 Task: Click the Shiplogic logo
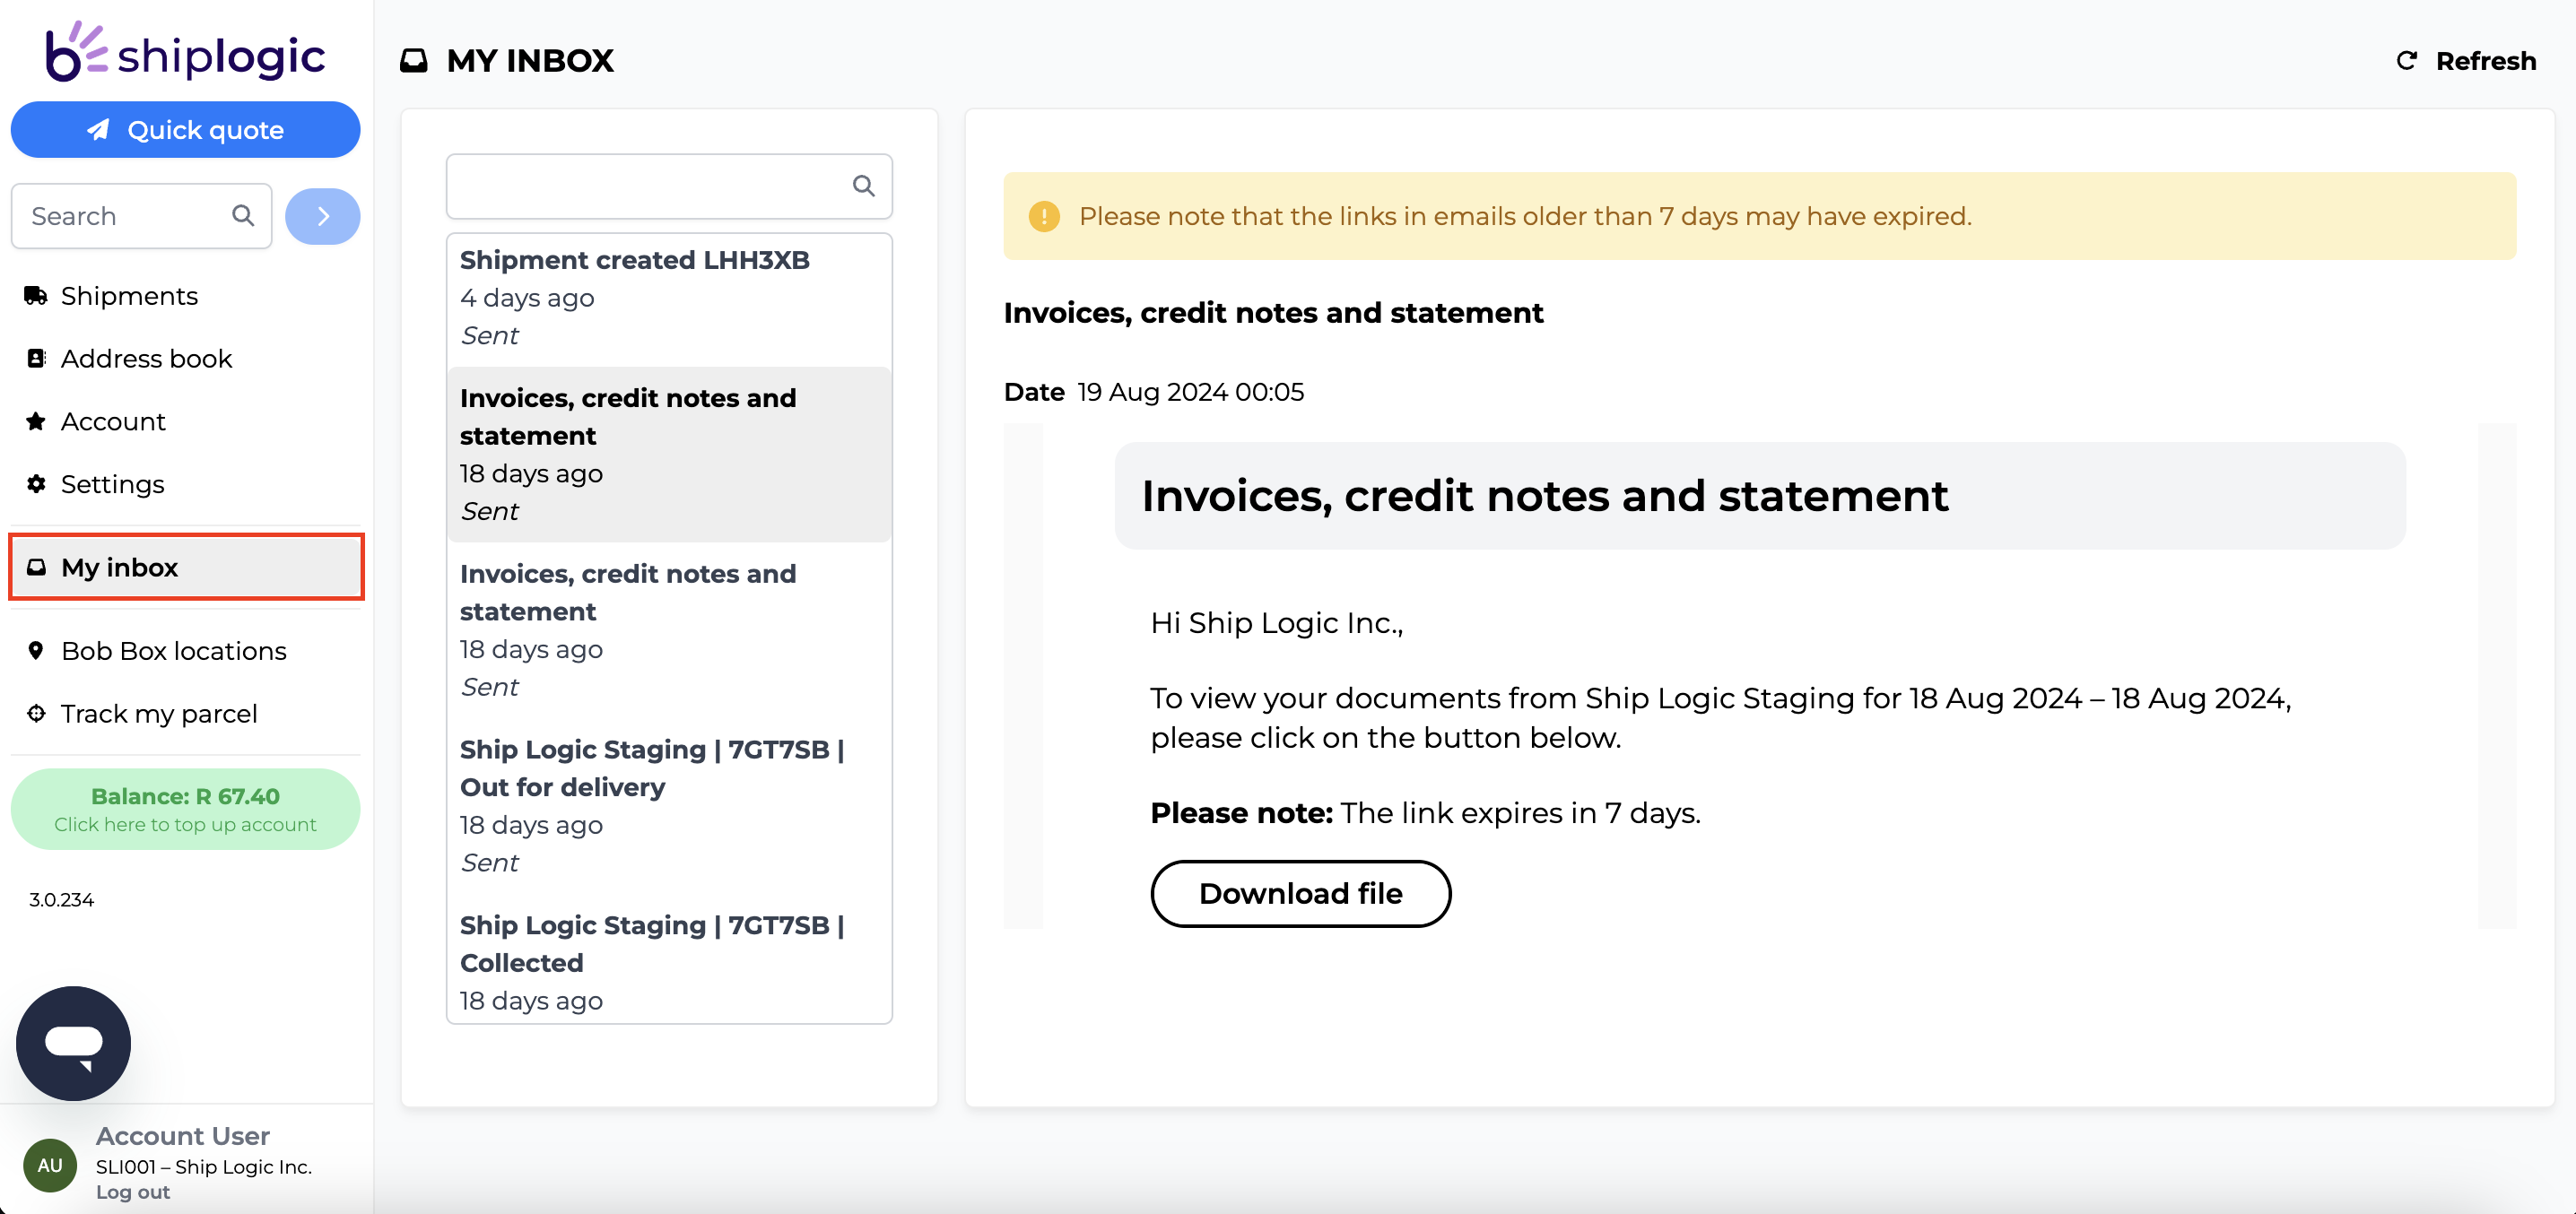click(x=185, y=52)
